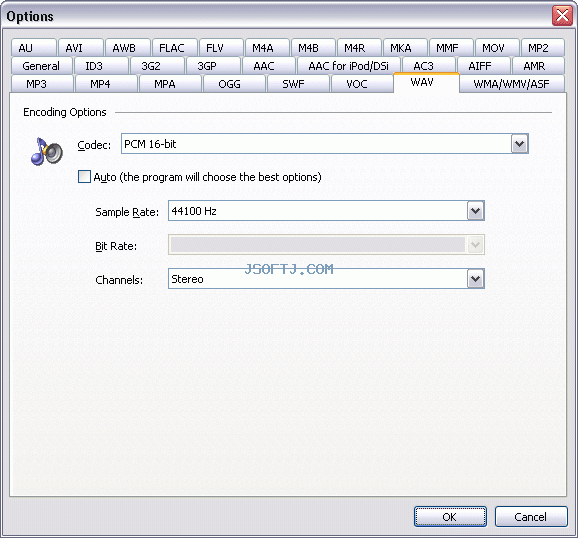Go to the FLV tab
The width and height of the screenshot is (578, 538).
click(x=221, y=48)
